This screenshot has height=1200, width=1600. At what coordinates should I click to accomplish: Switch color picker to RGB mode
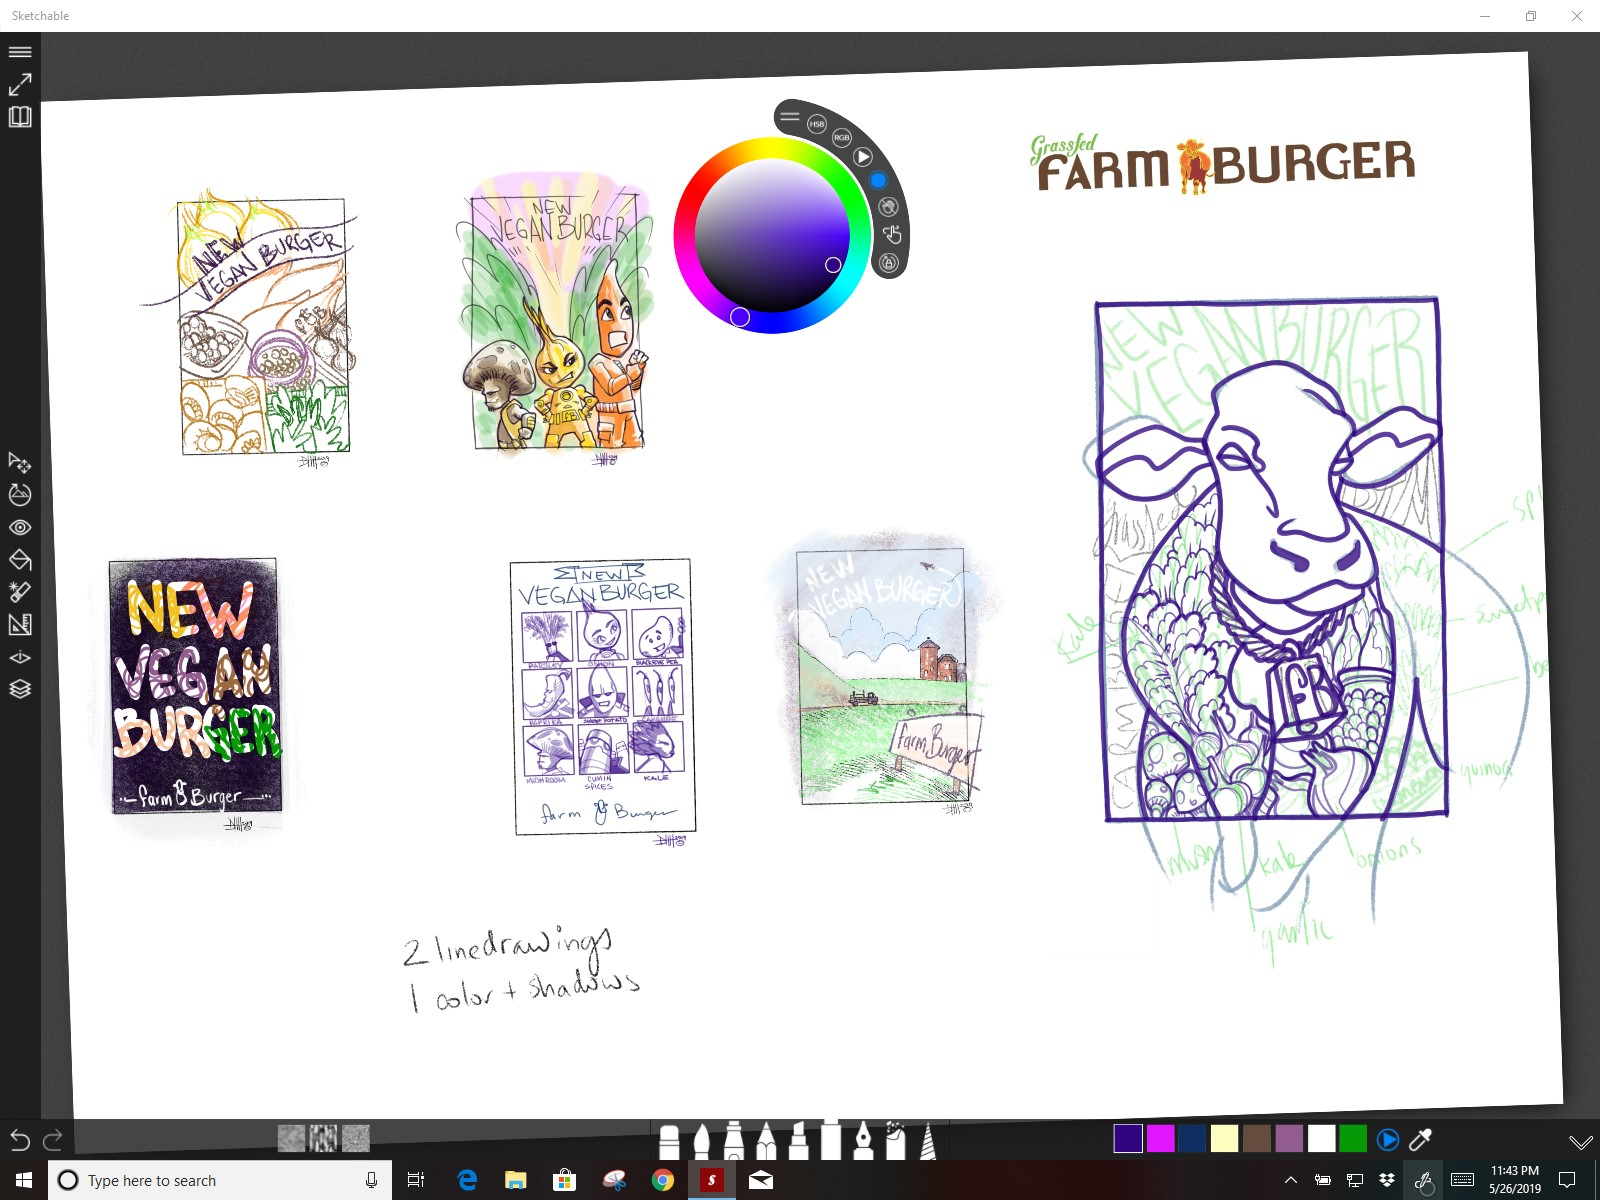pos(842,137)
